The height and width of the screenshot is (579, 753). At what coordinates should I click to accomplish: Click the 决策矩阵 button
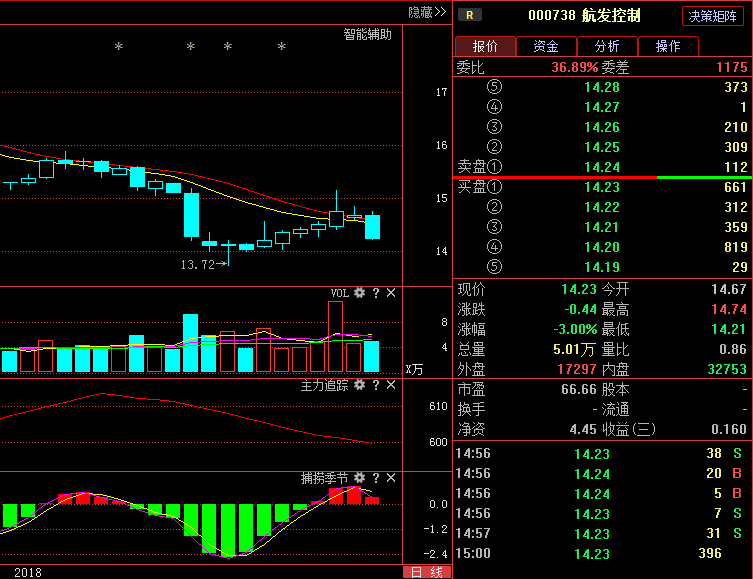(714, 16)
